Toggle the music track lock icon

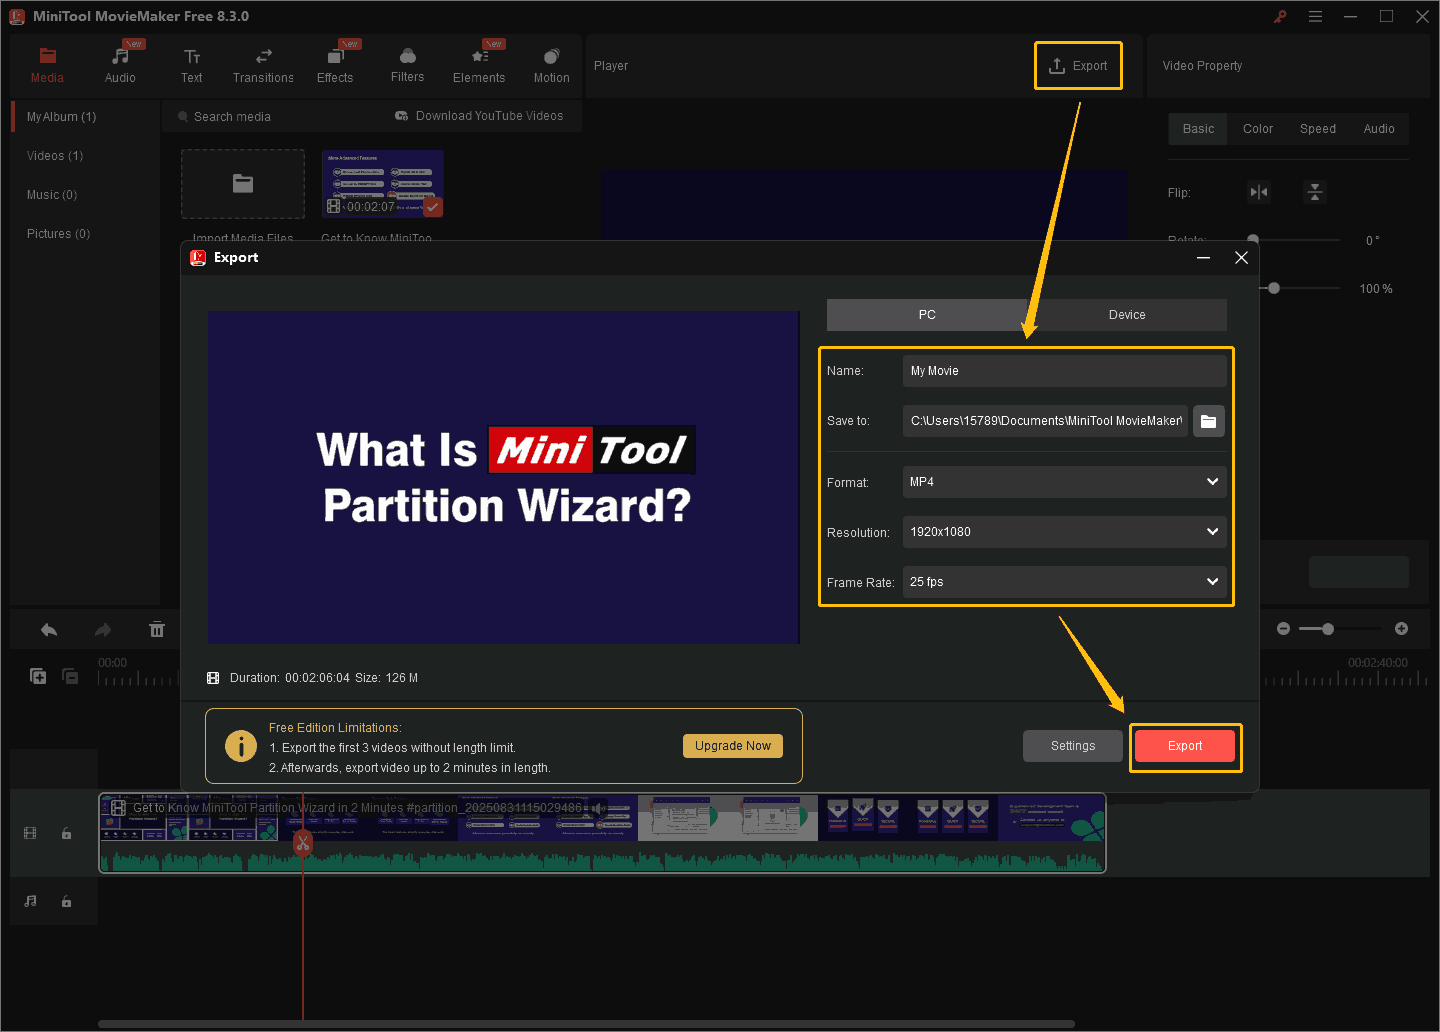point(66,902)
